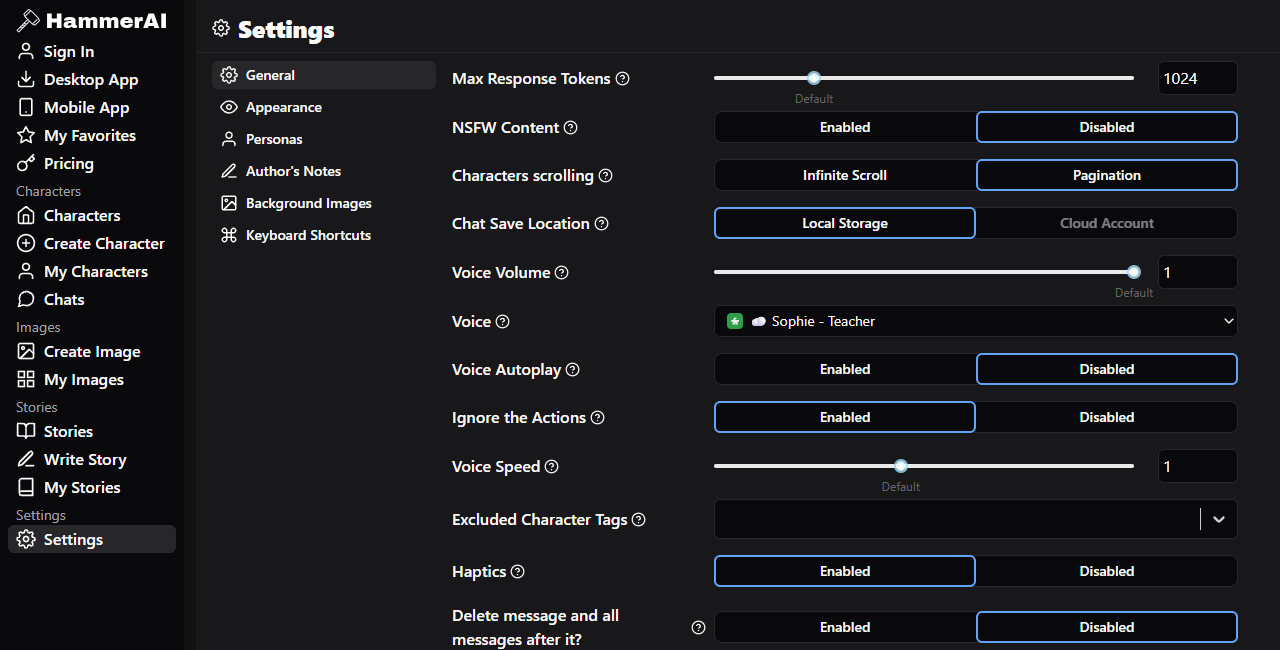Open the Desktop App download page
This screenshot has height=650, width=1280.
pos(92,79)
